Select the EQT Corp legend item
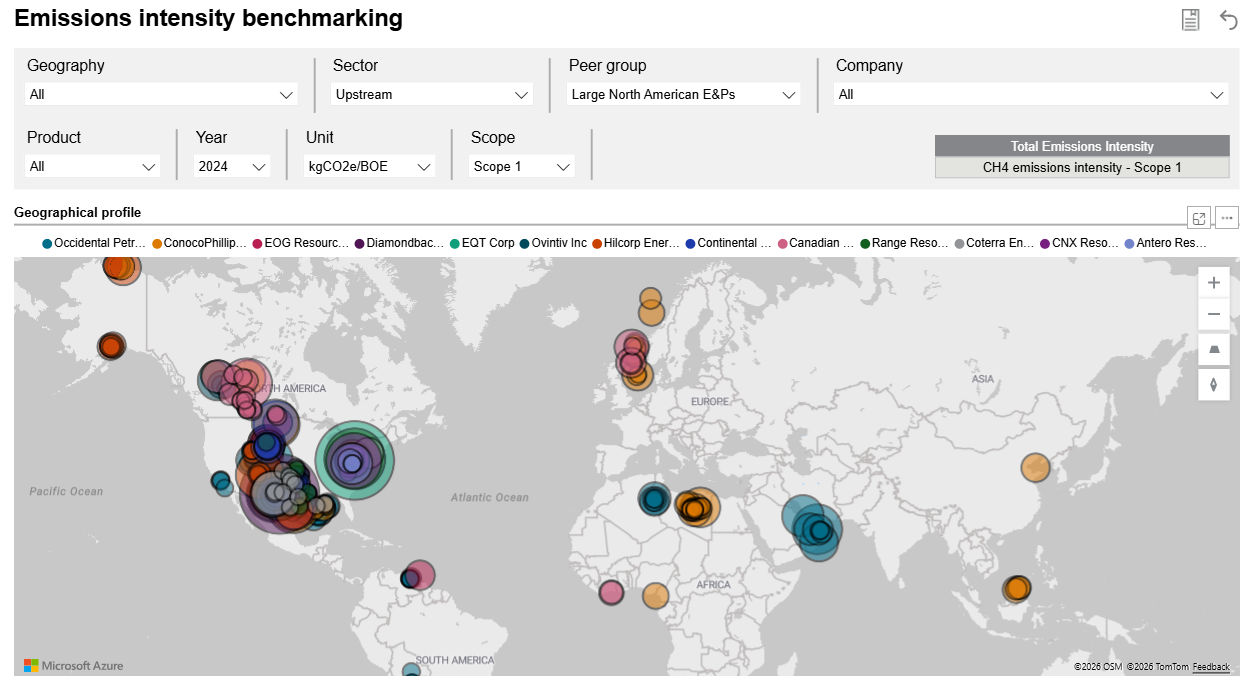The width and height of the screenshot is (1255, 686). 482,243
